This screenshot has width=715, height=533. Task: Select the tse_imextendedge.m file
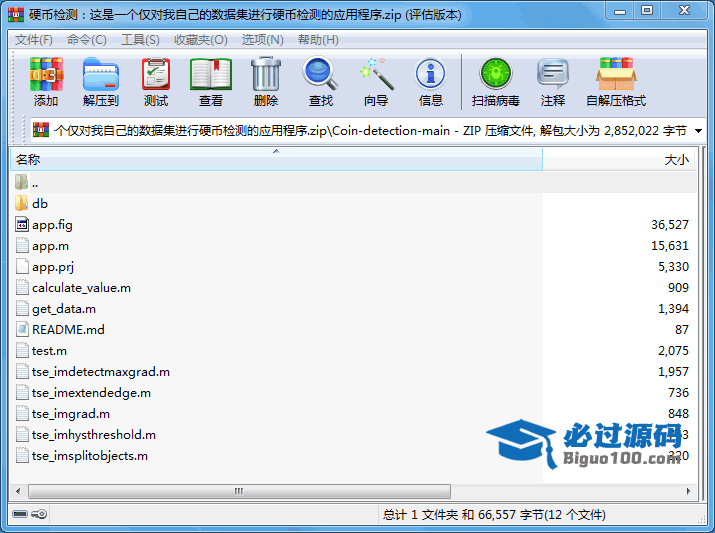91,393
